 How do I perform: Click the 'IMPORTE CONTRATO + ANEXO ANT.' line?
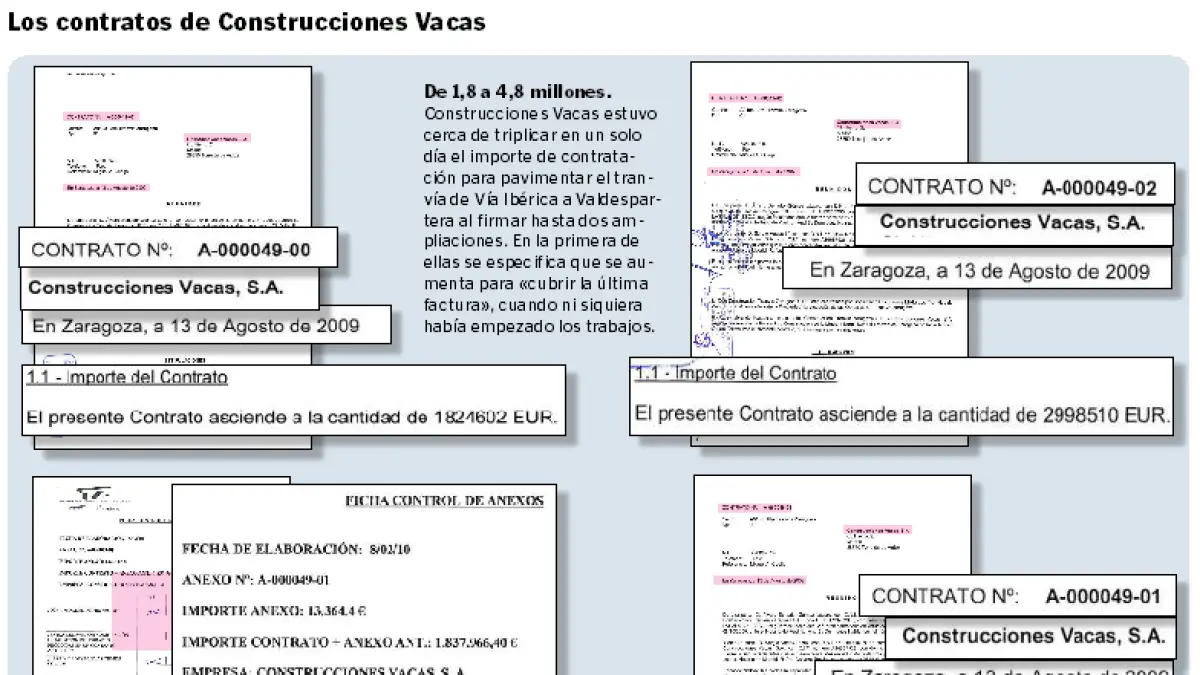tap(350, 643)
